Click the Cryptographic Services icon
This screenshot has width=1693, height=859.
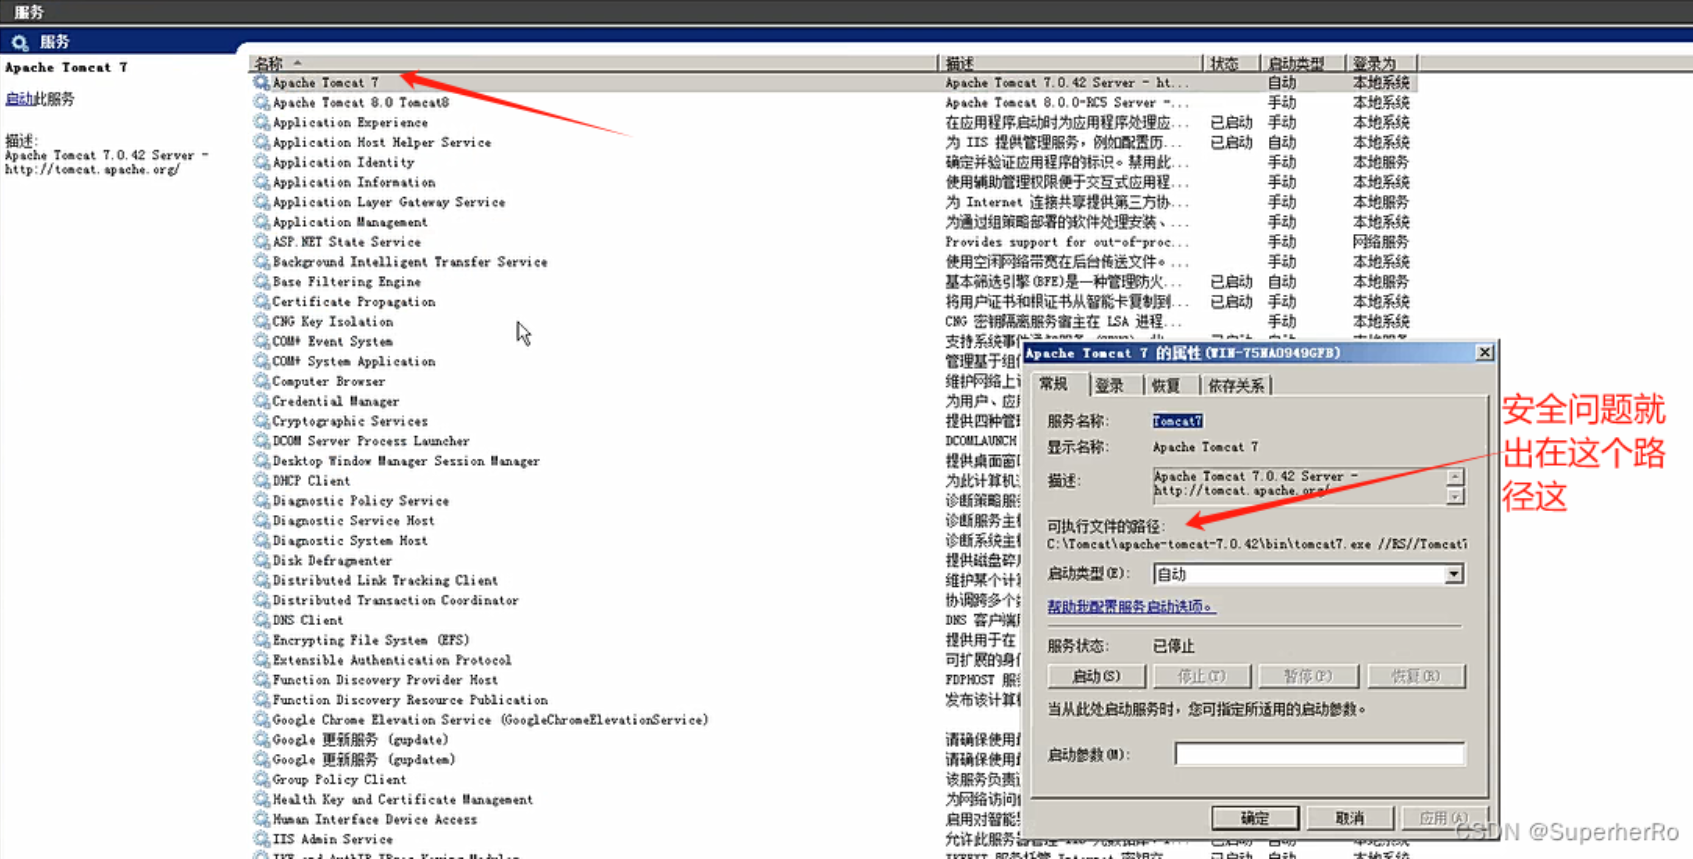(x=262, y=422)
